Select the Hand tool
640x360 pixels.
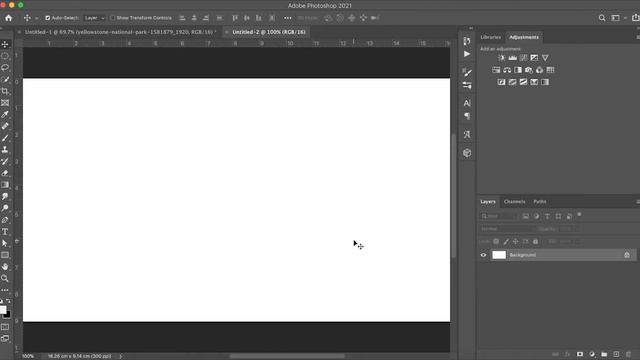pos(5,267)
